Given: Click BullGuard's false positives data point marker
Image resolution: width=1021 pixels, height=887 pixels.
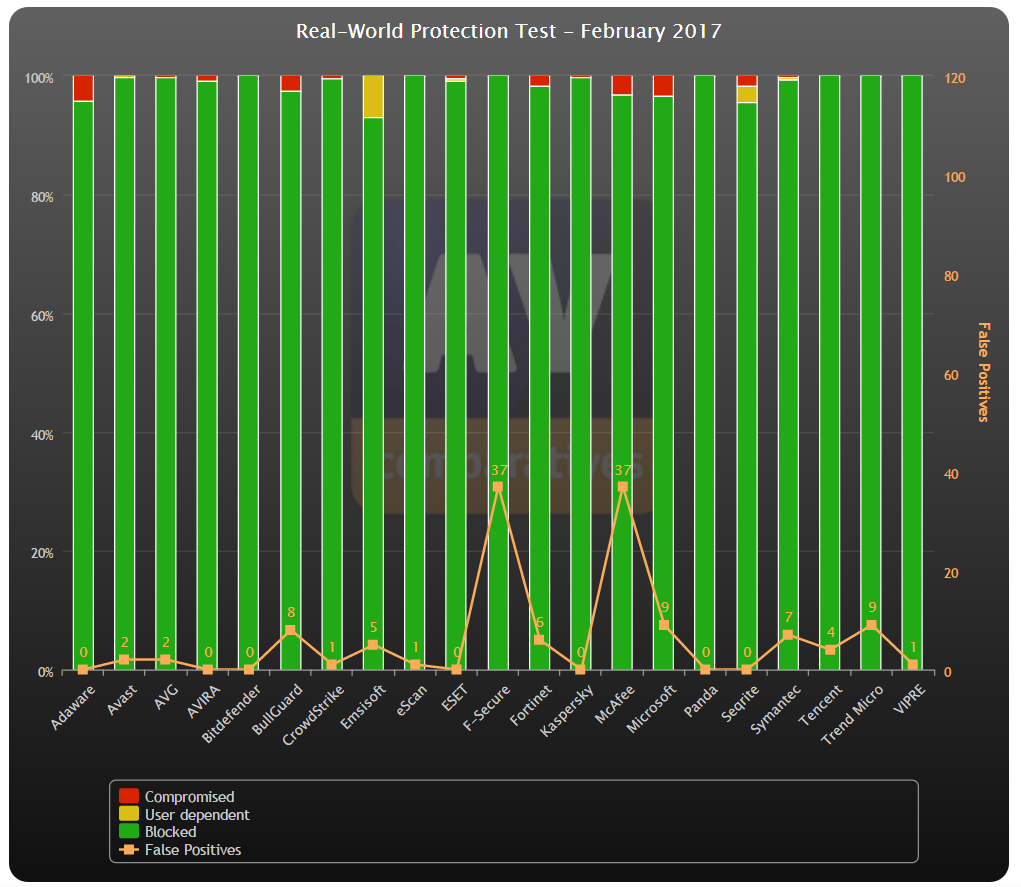Looking at the screenshot, I should [x=290, y=630].
